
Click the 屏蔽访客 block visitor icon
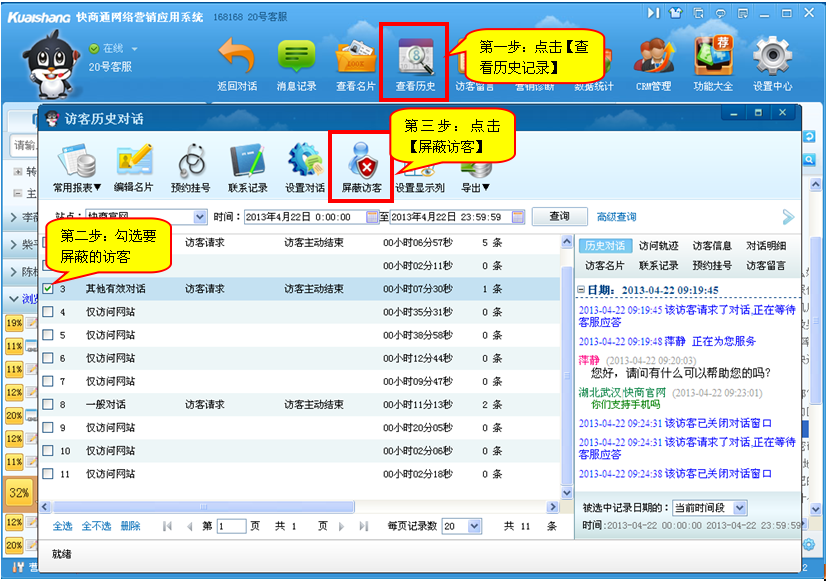[x=361, y=162]
